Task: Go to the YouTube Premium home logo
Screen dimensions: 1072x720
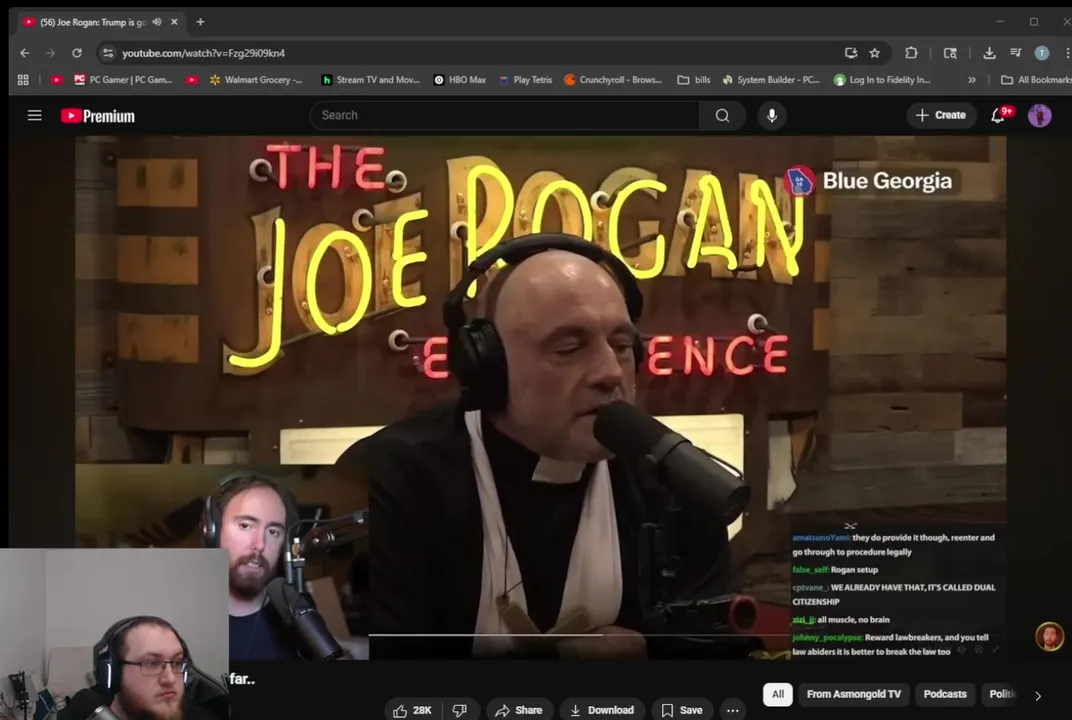Action: (x=98, y=116)
